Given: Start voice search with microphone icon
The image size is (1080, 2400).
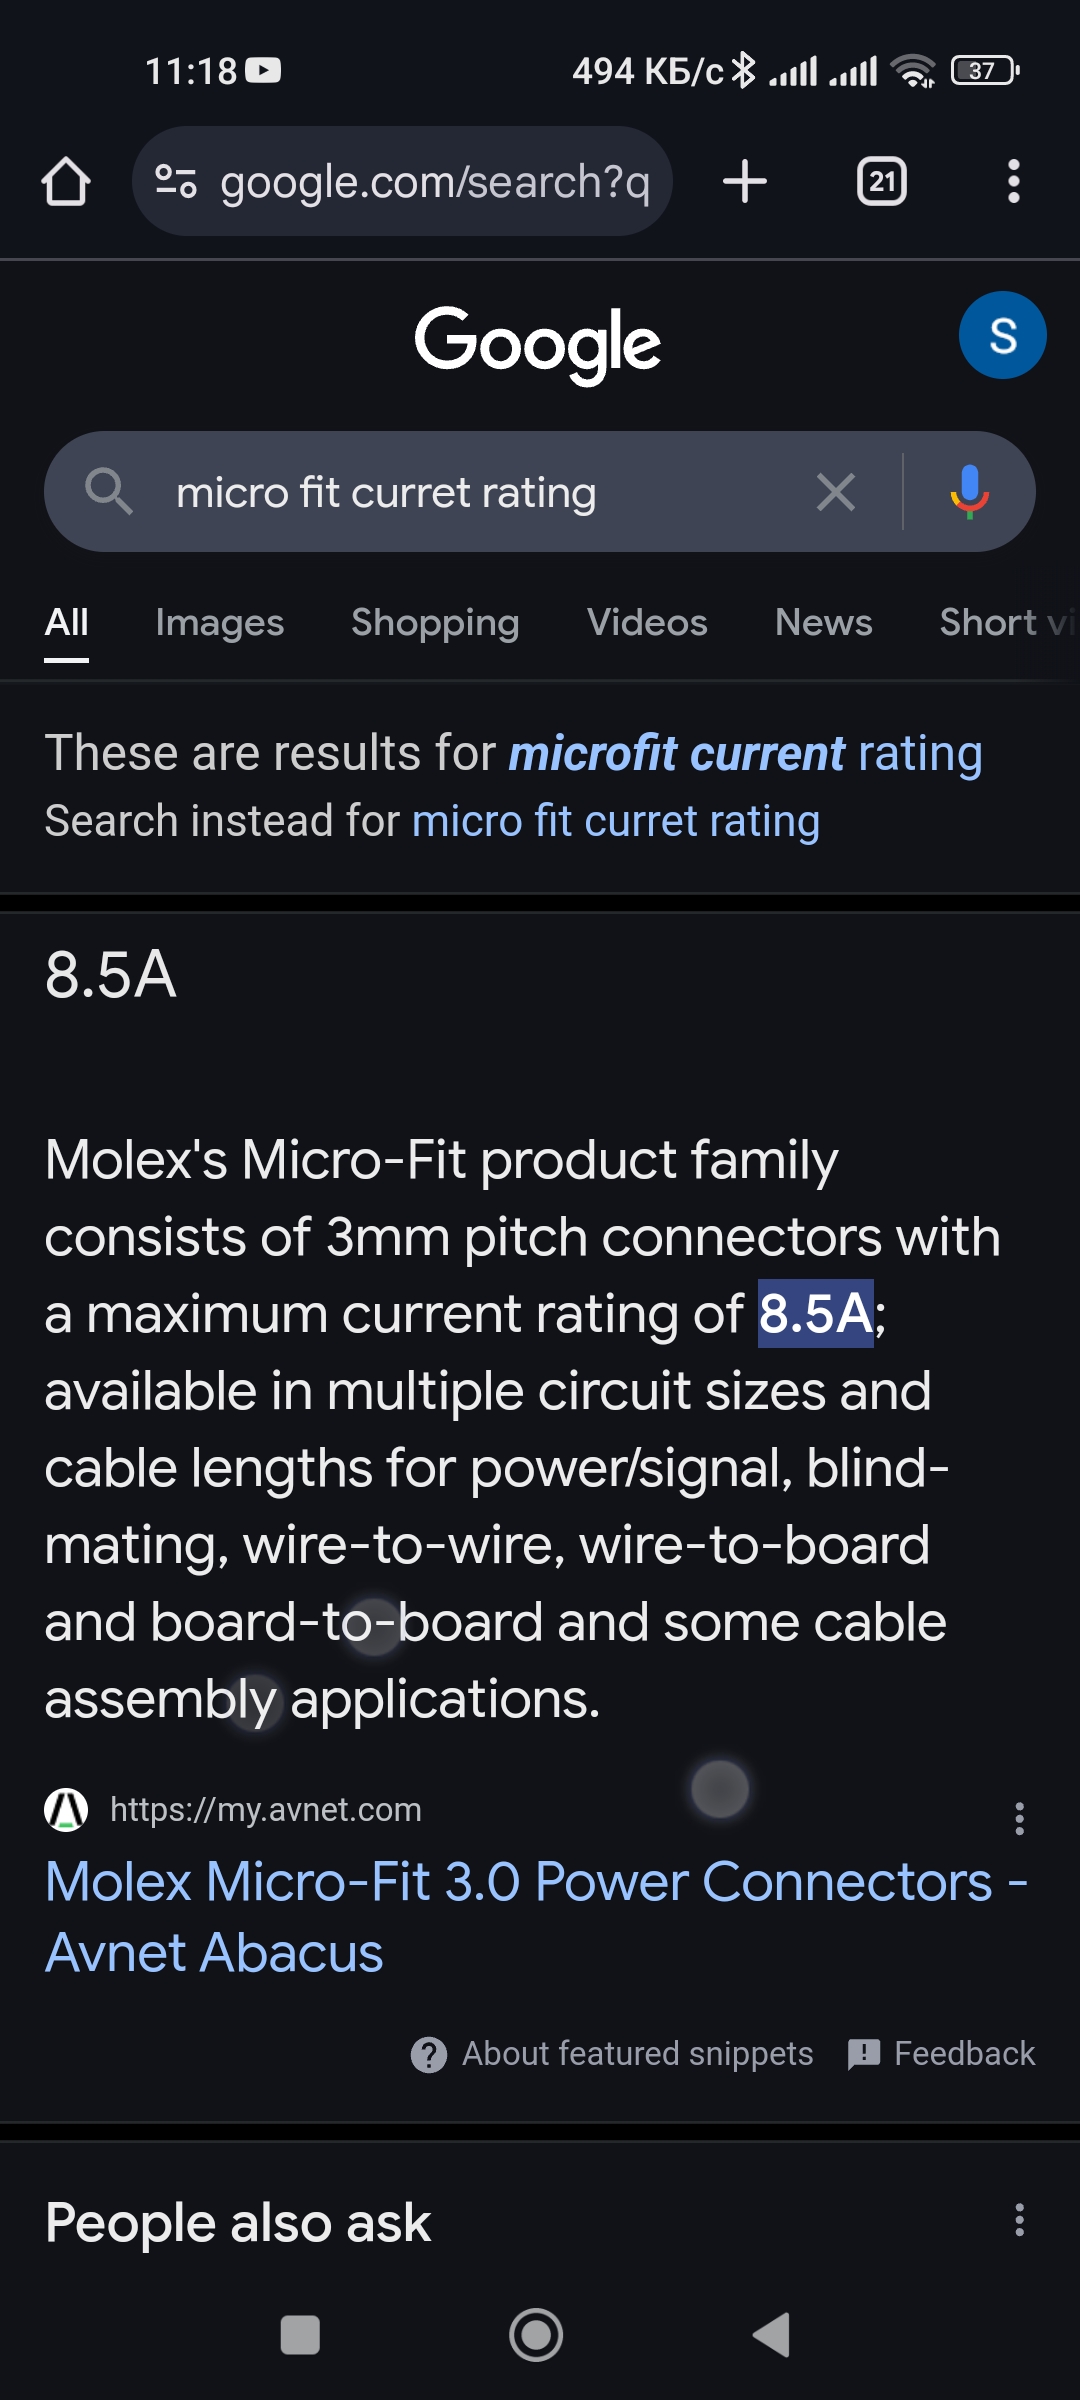Looking at the screenshot, I should [x=969, y=492].
